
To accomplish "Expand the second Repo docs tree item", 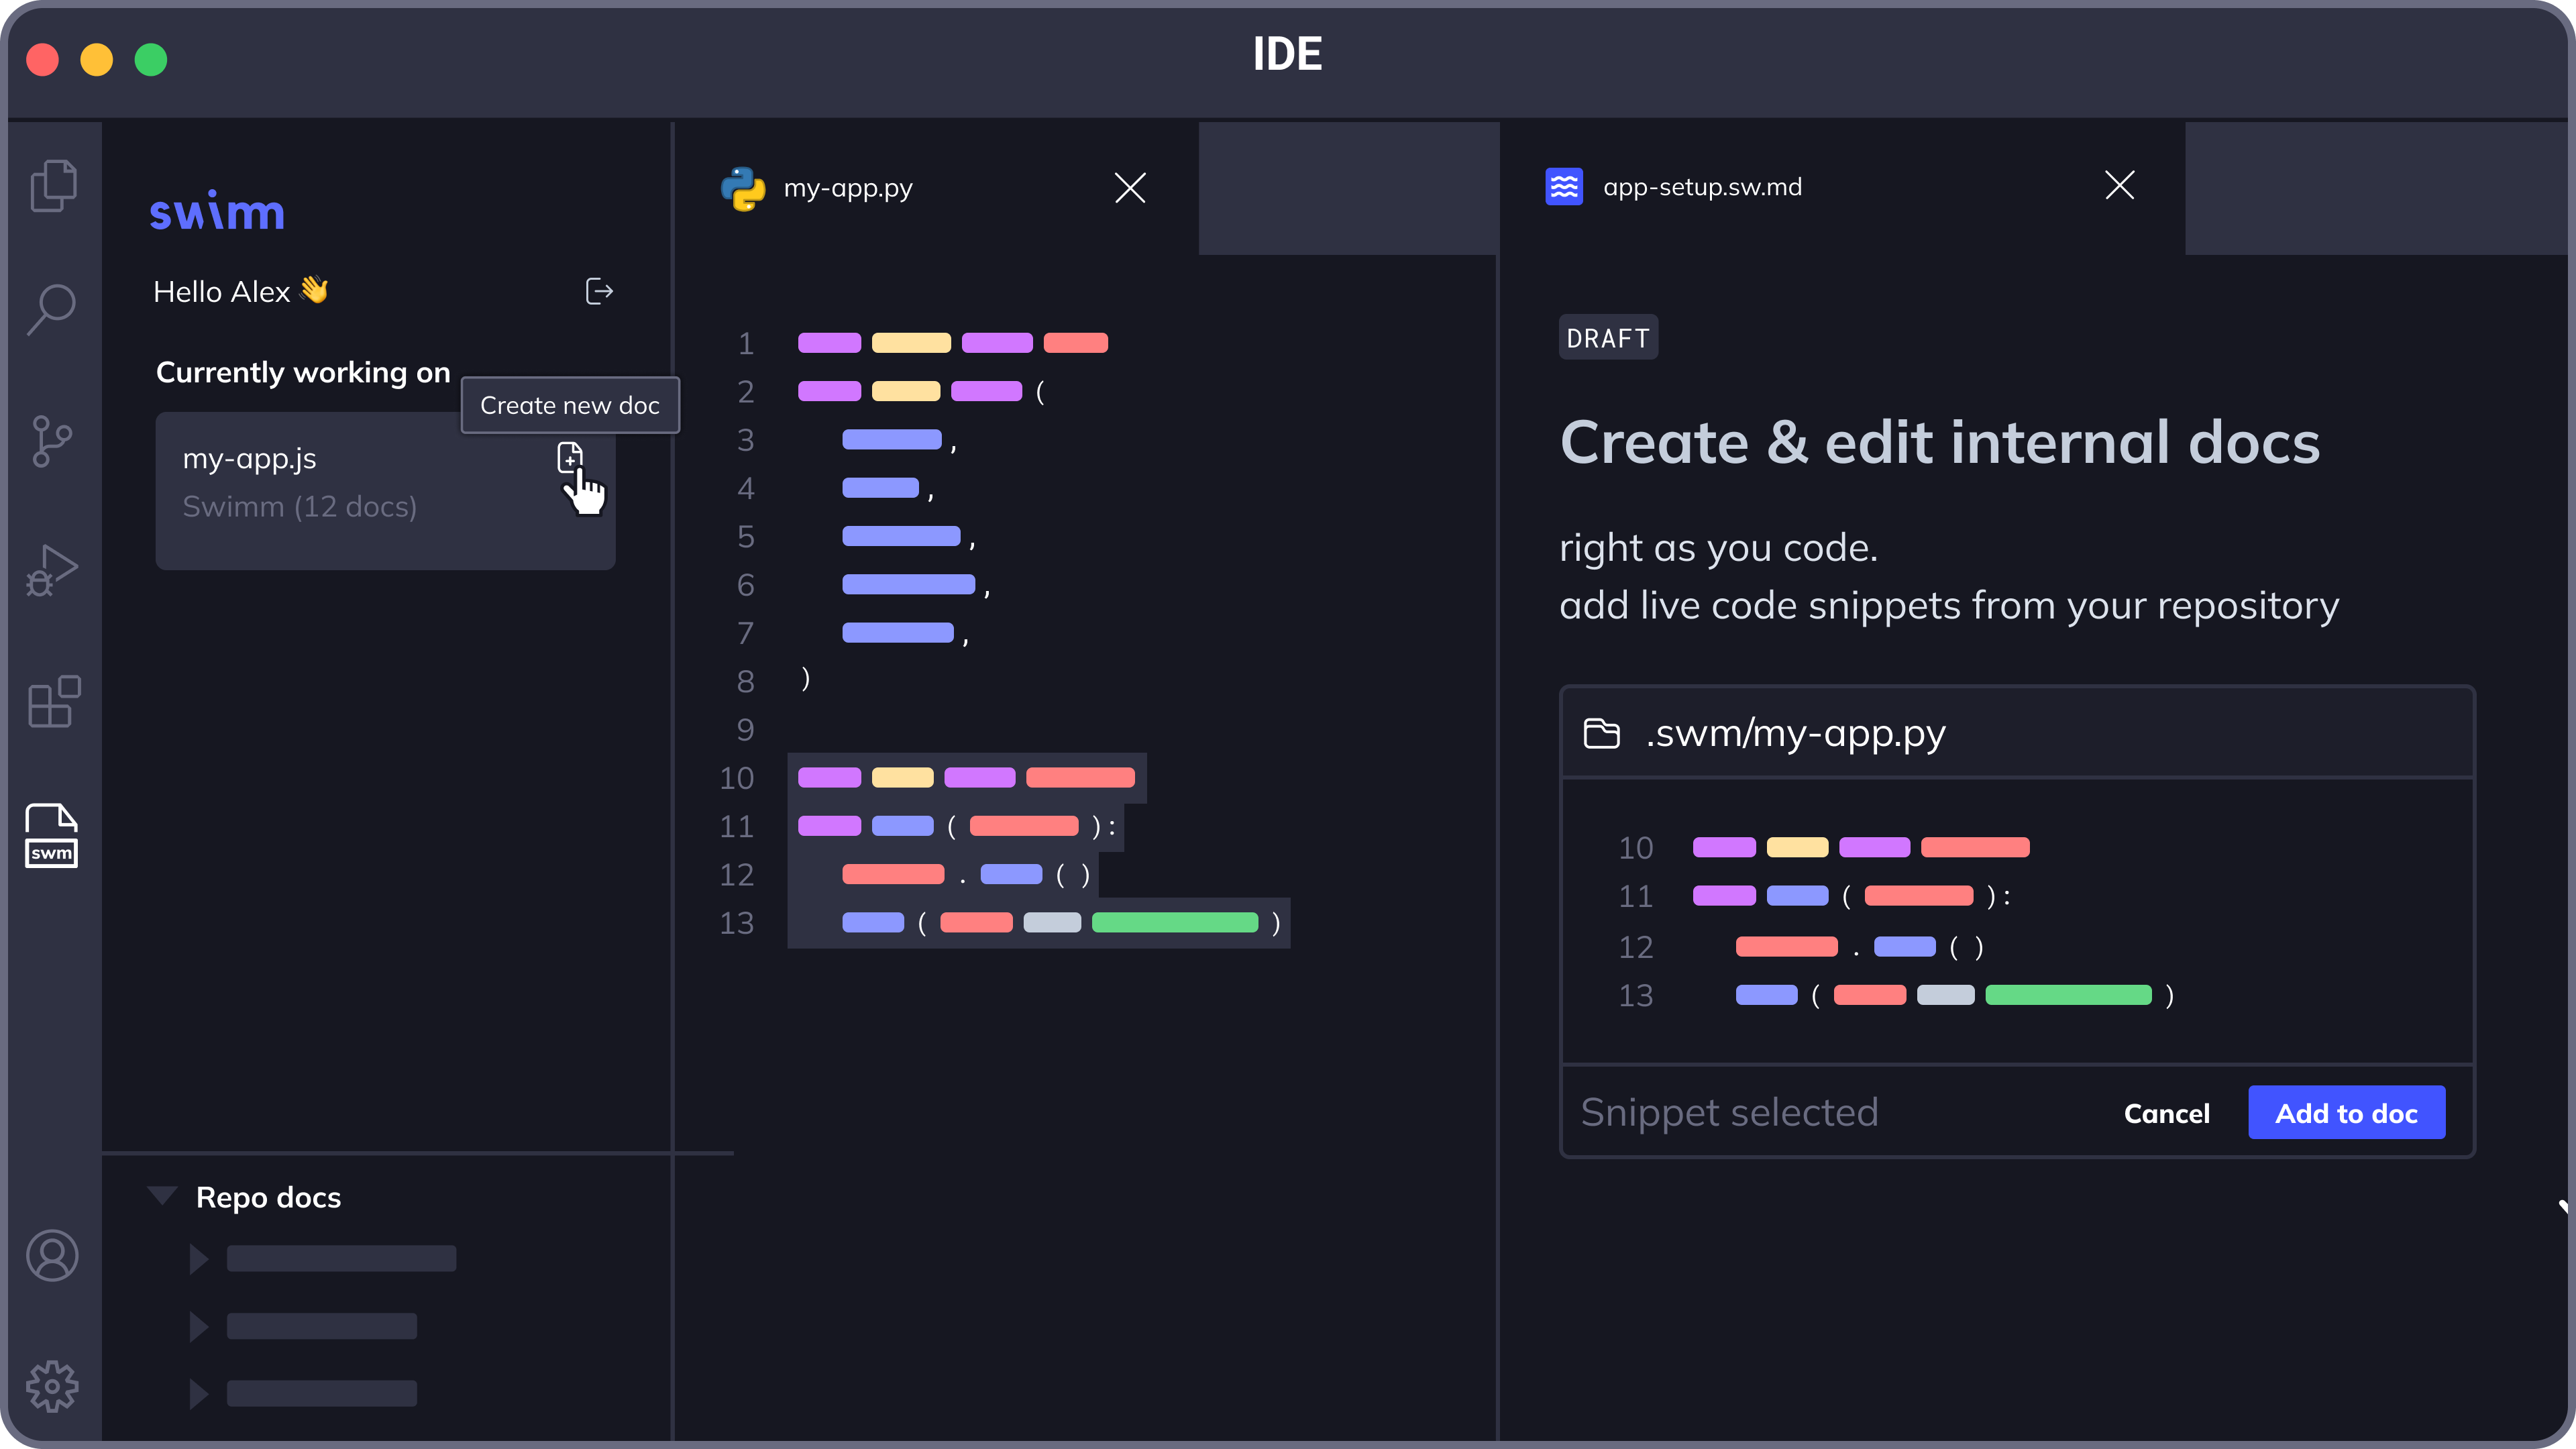I will 199,1326.
